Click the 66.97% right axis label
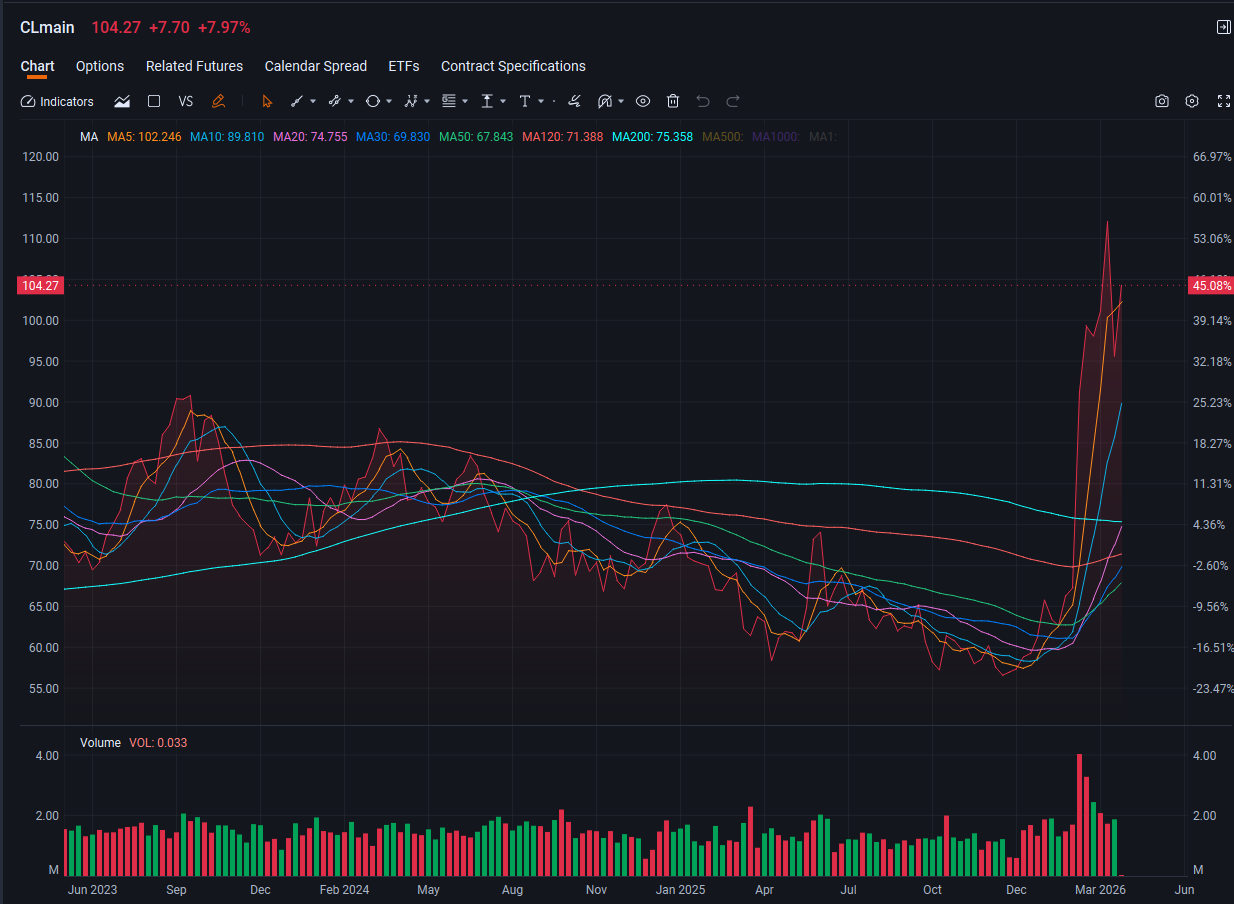The height and width of the screenshot is (904, 1234). click(x=1212, y=157)
